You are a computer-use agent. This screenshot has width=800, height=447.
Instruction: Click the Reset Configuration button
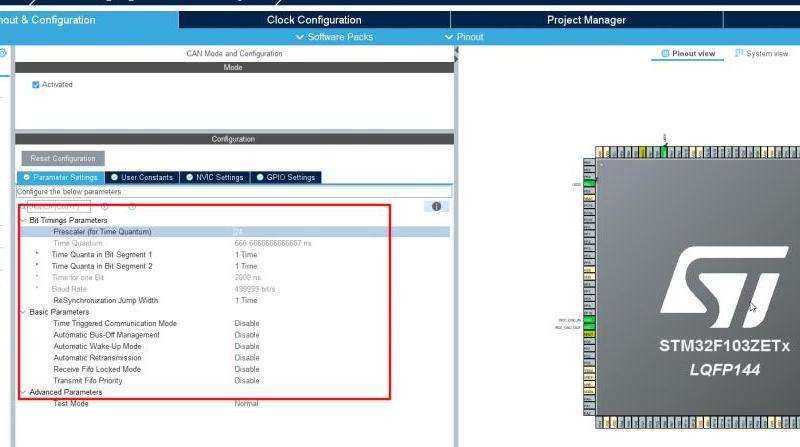click(63, 158)
